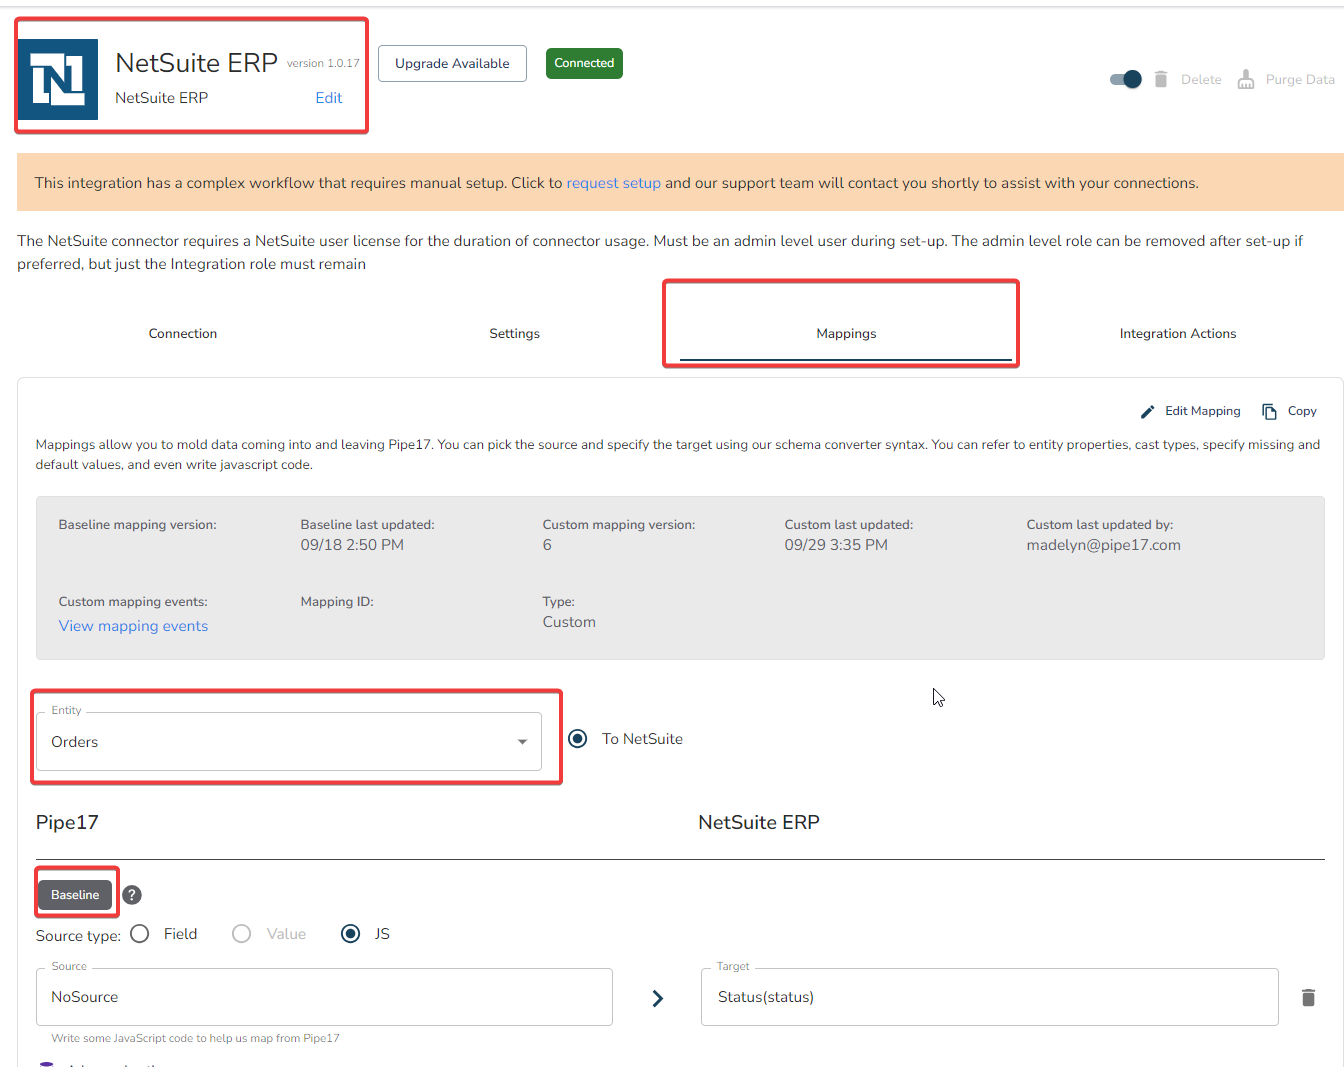Click the Type value Custom
Screen dimensions: 1344x1067
(569, 622)
